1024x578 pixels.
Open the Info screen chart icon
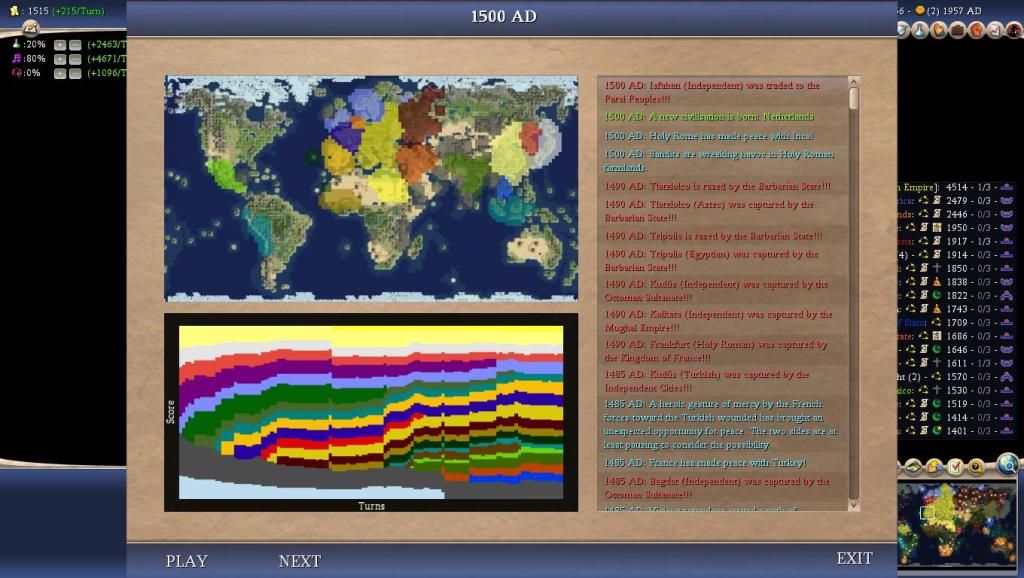[995, 30]
